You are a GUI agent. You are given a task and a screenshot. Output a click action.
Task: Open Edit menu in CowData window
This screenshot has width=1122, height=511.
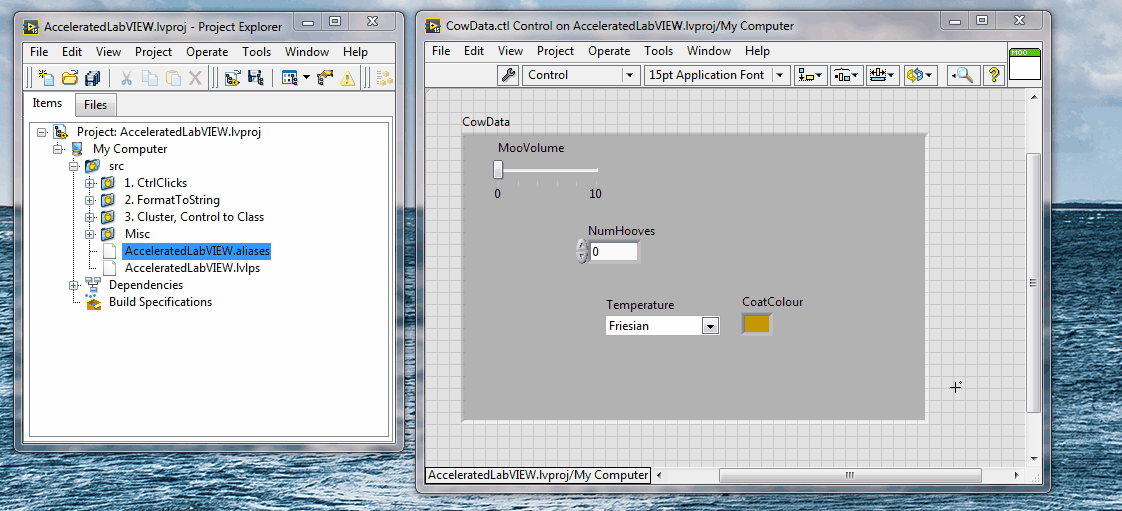pyautogui.click(x=474, y=51)
